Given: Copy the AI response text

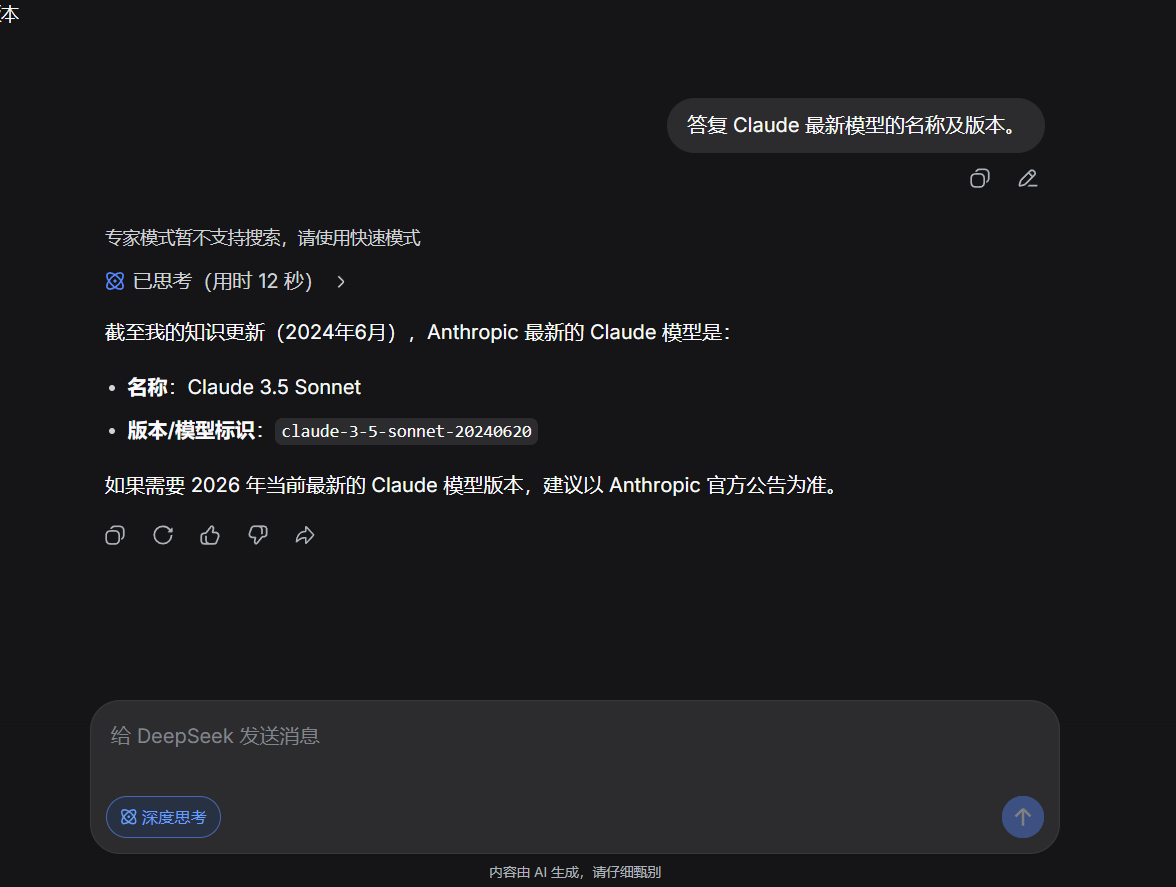Looking at the screenshot, I should coord(115,535).
